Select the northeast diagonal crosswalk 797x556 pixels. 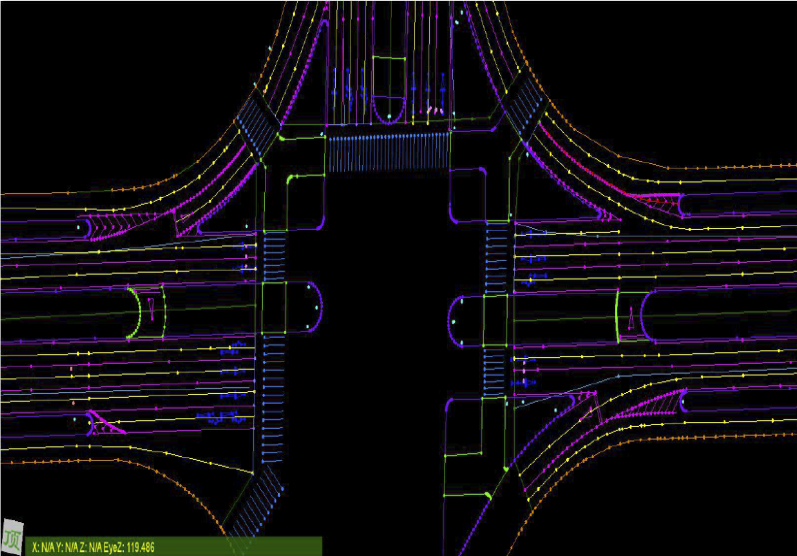[519, 106]
